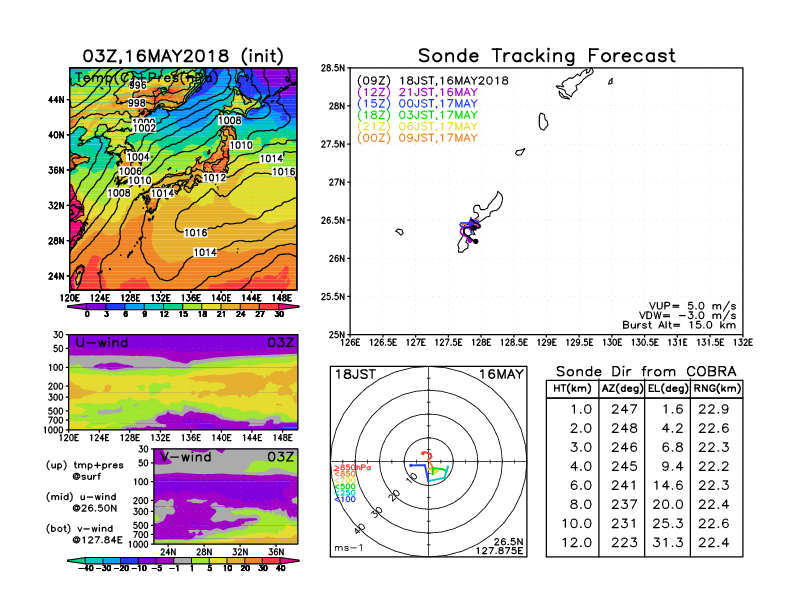Viewport: 792px width, 612px height.
Task: Click the "18JST" label on the hodograph
Action: pos(356,375)
